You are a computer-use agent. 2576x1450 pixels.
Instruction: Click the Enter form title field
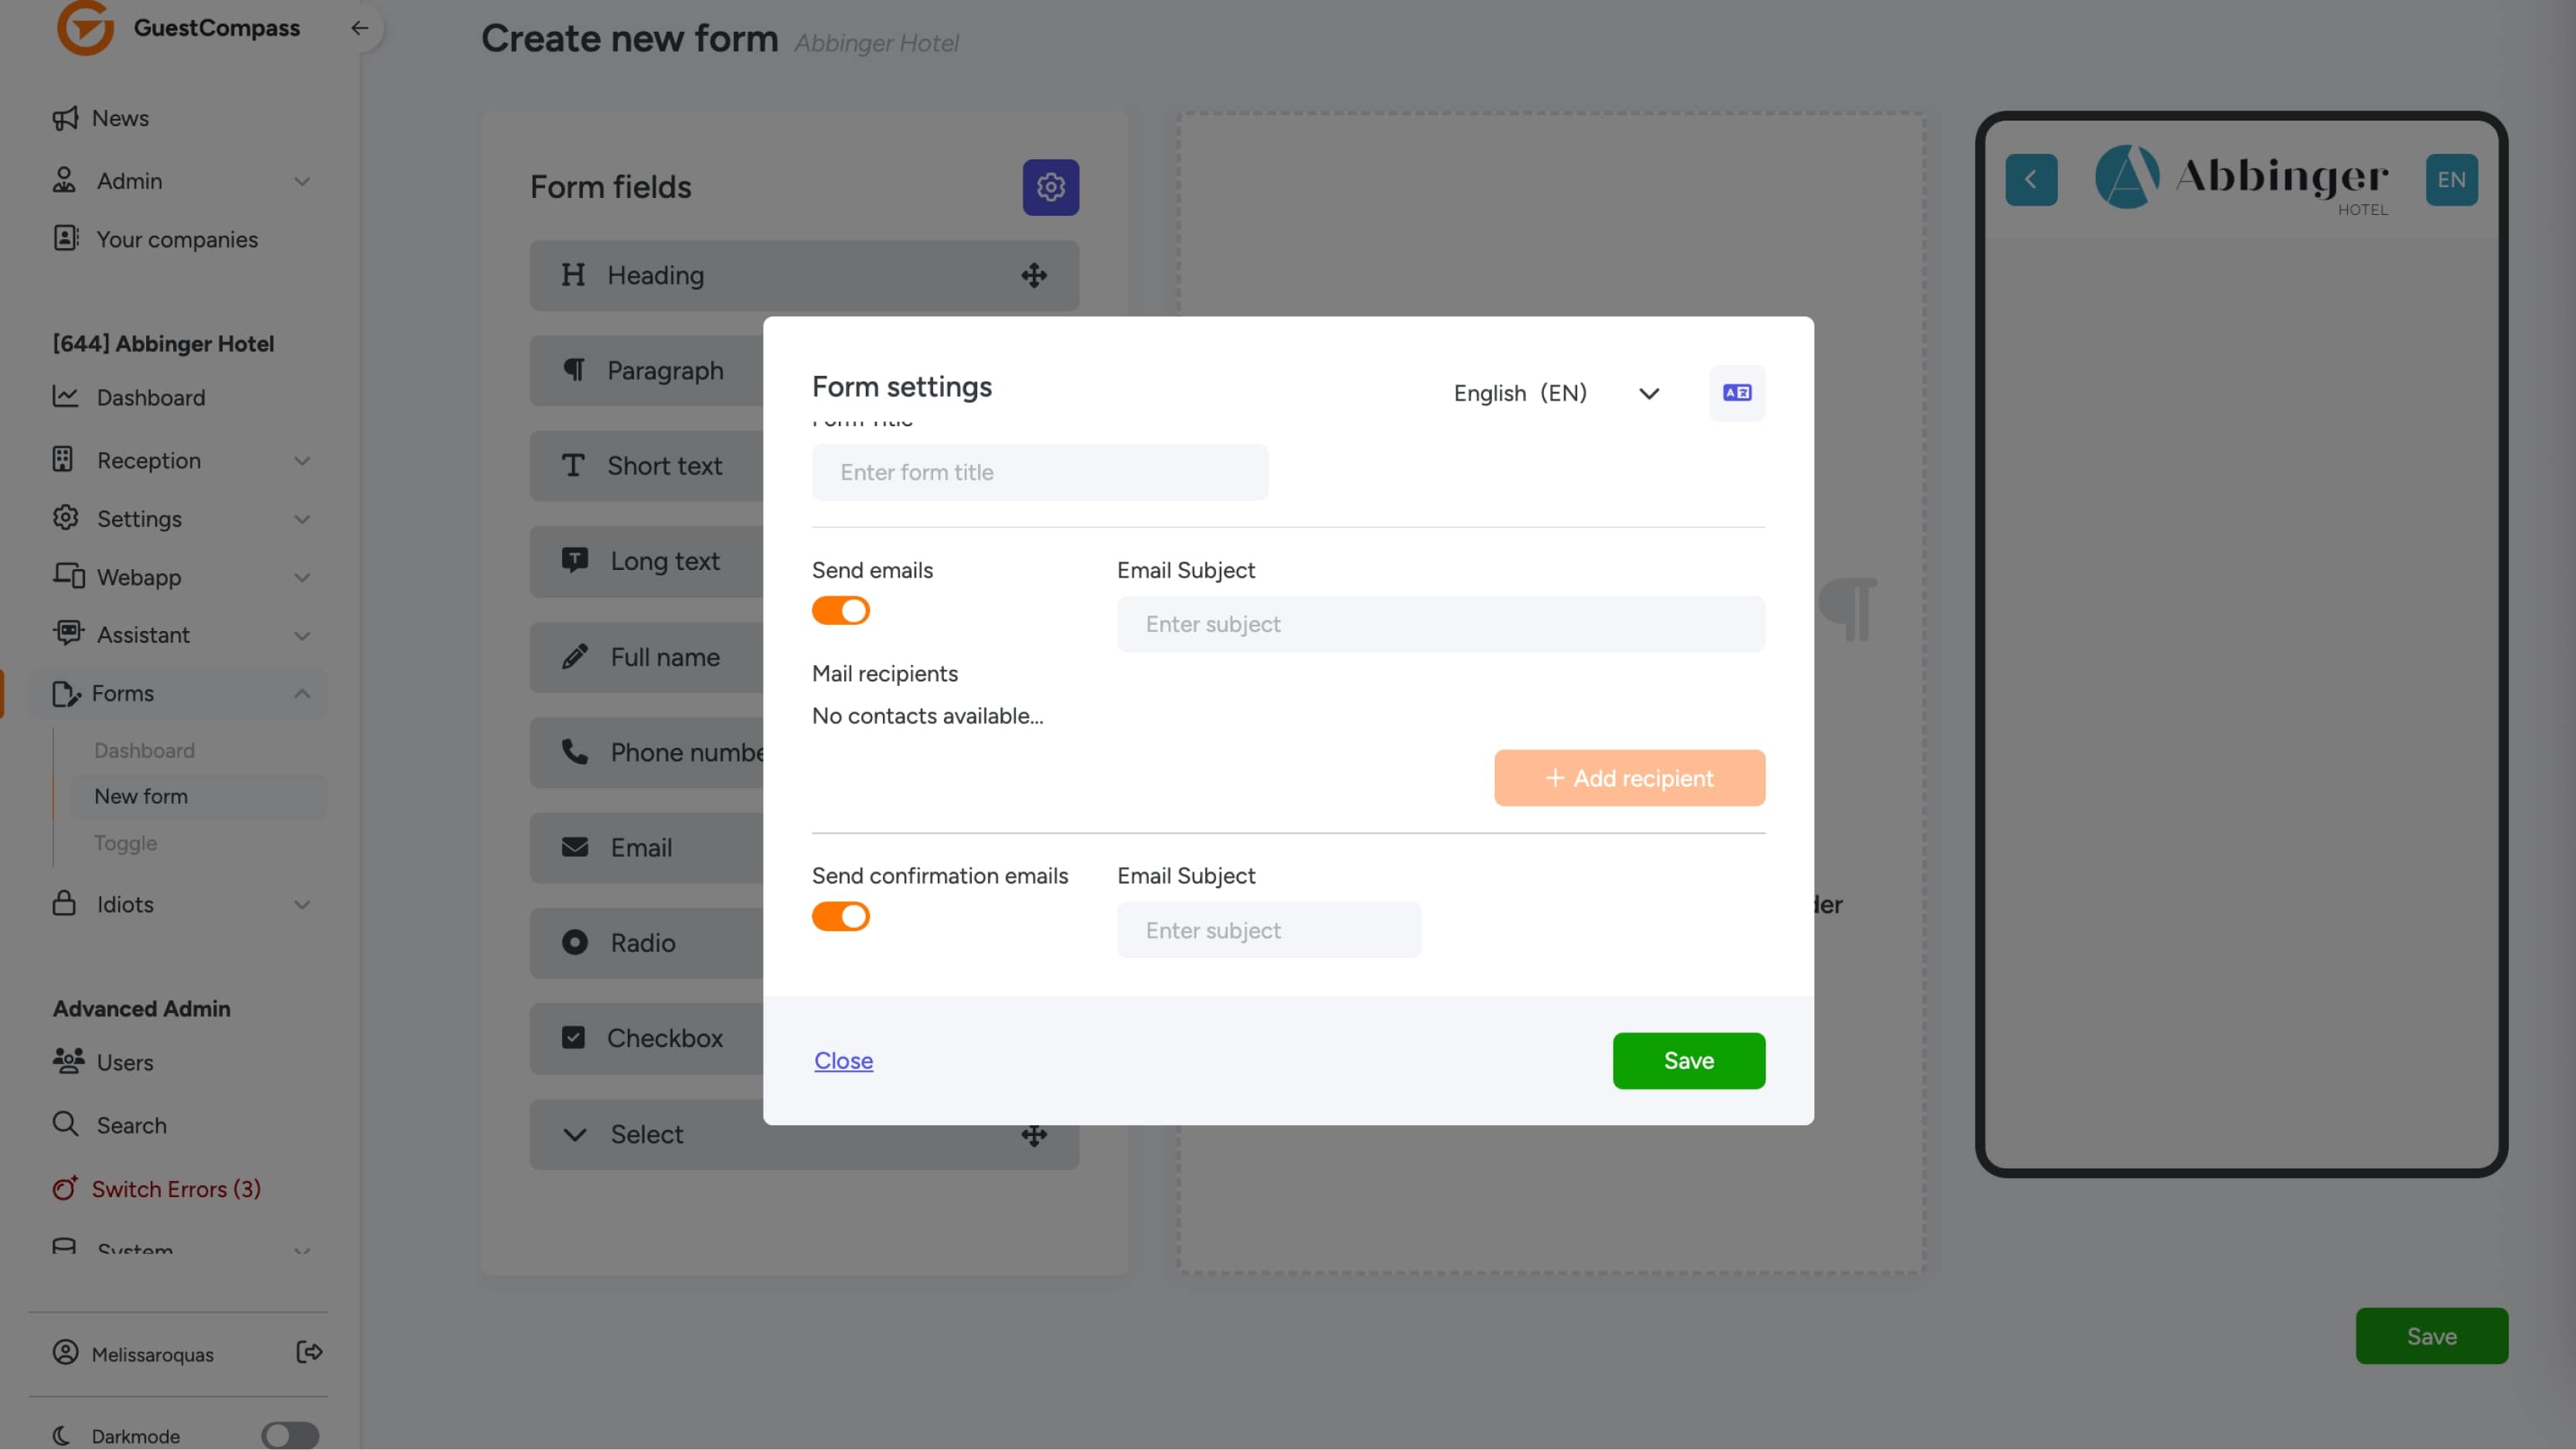tap(1040, 472)
